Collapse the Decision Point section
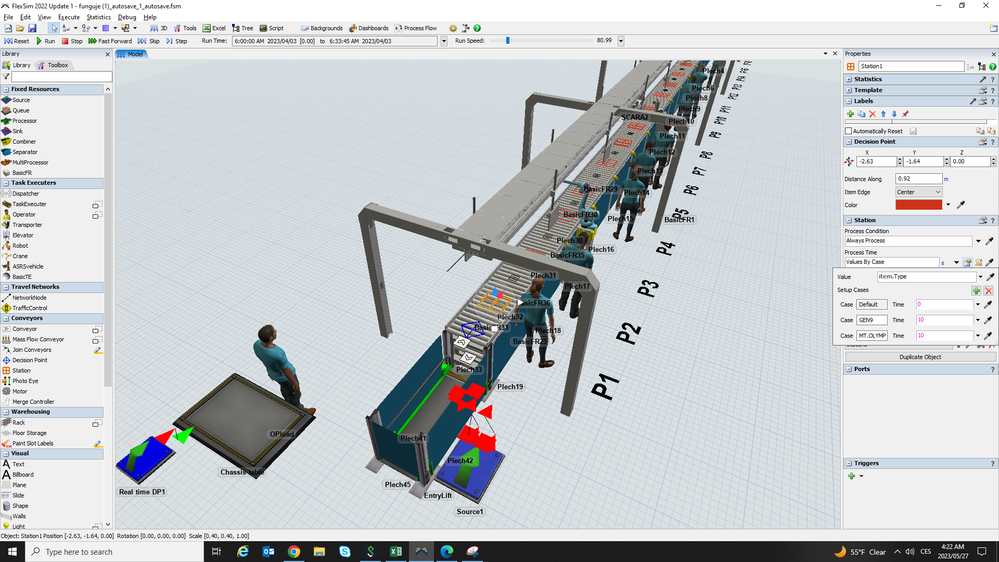 849,141
